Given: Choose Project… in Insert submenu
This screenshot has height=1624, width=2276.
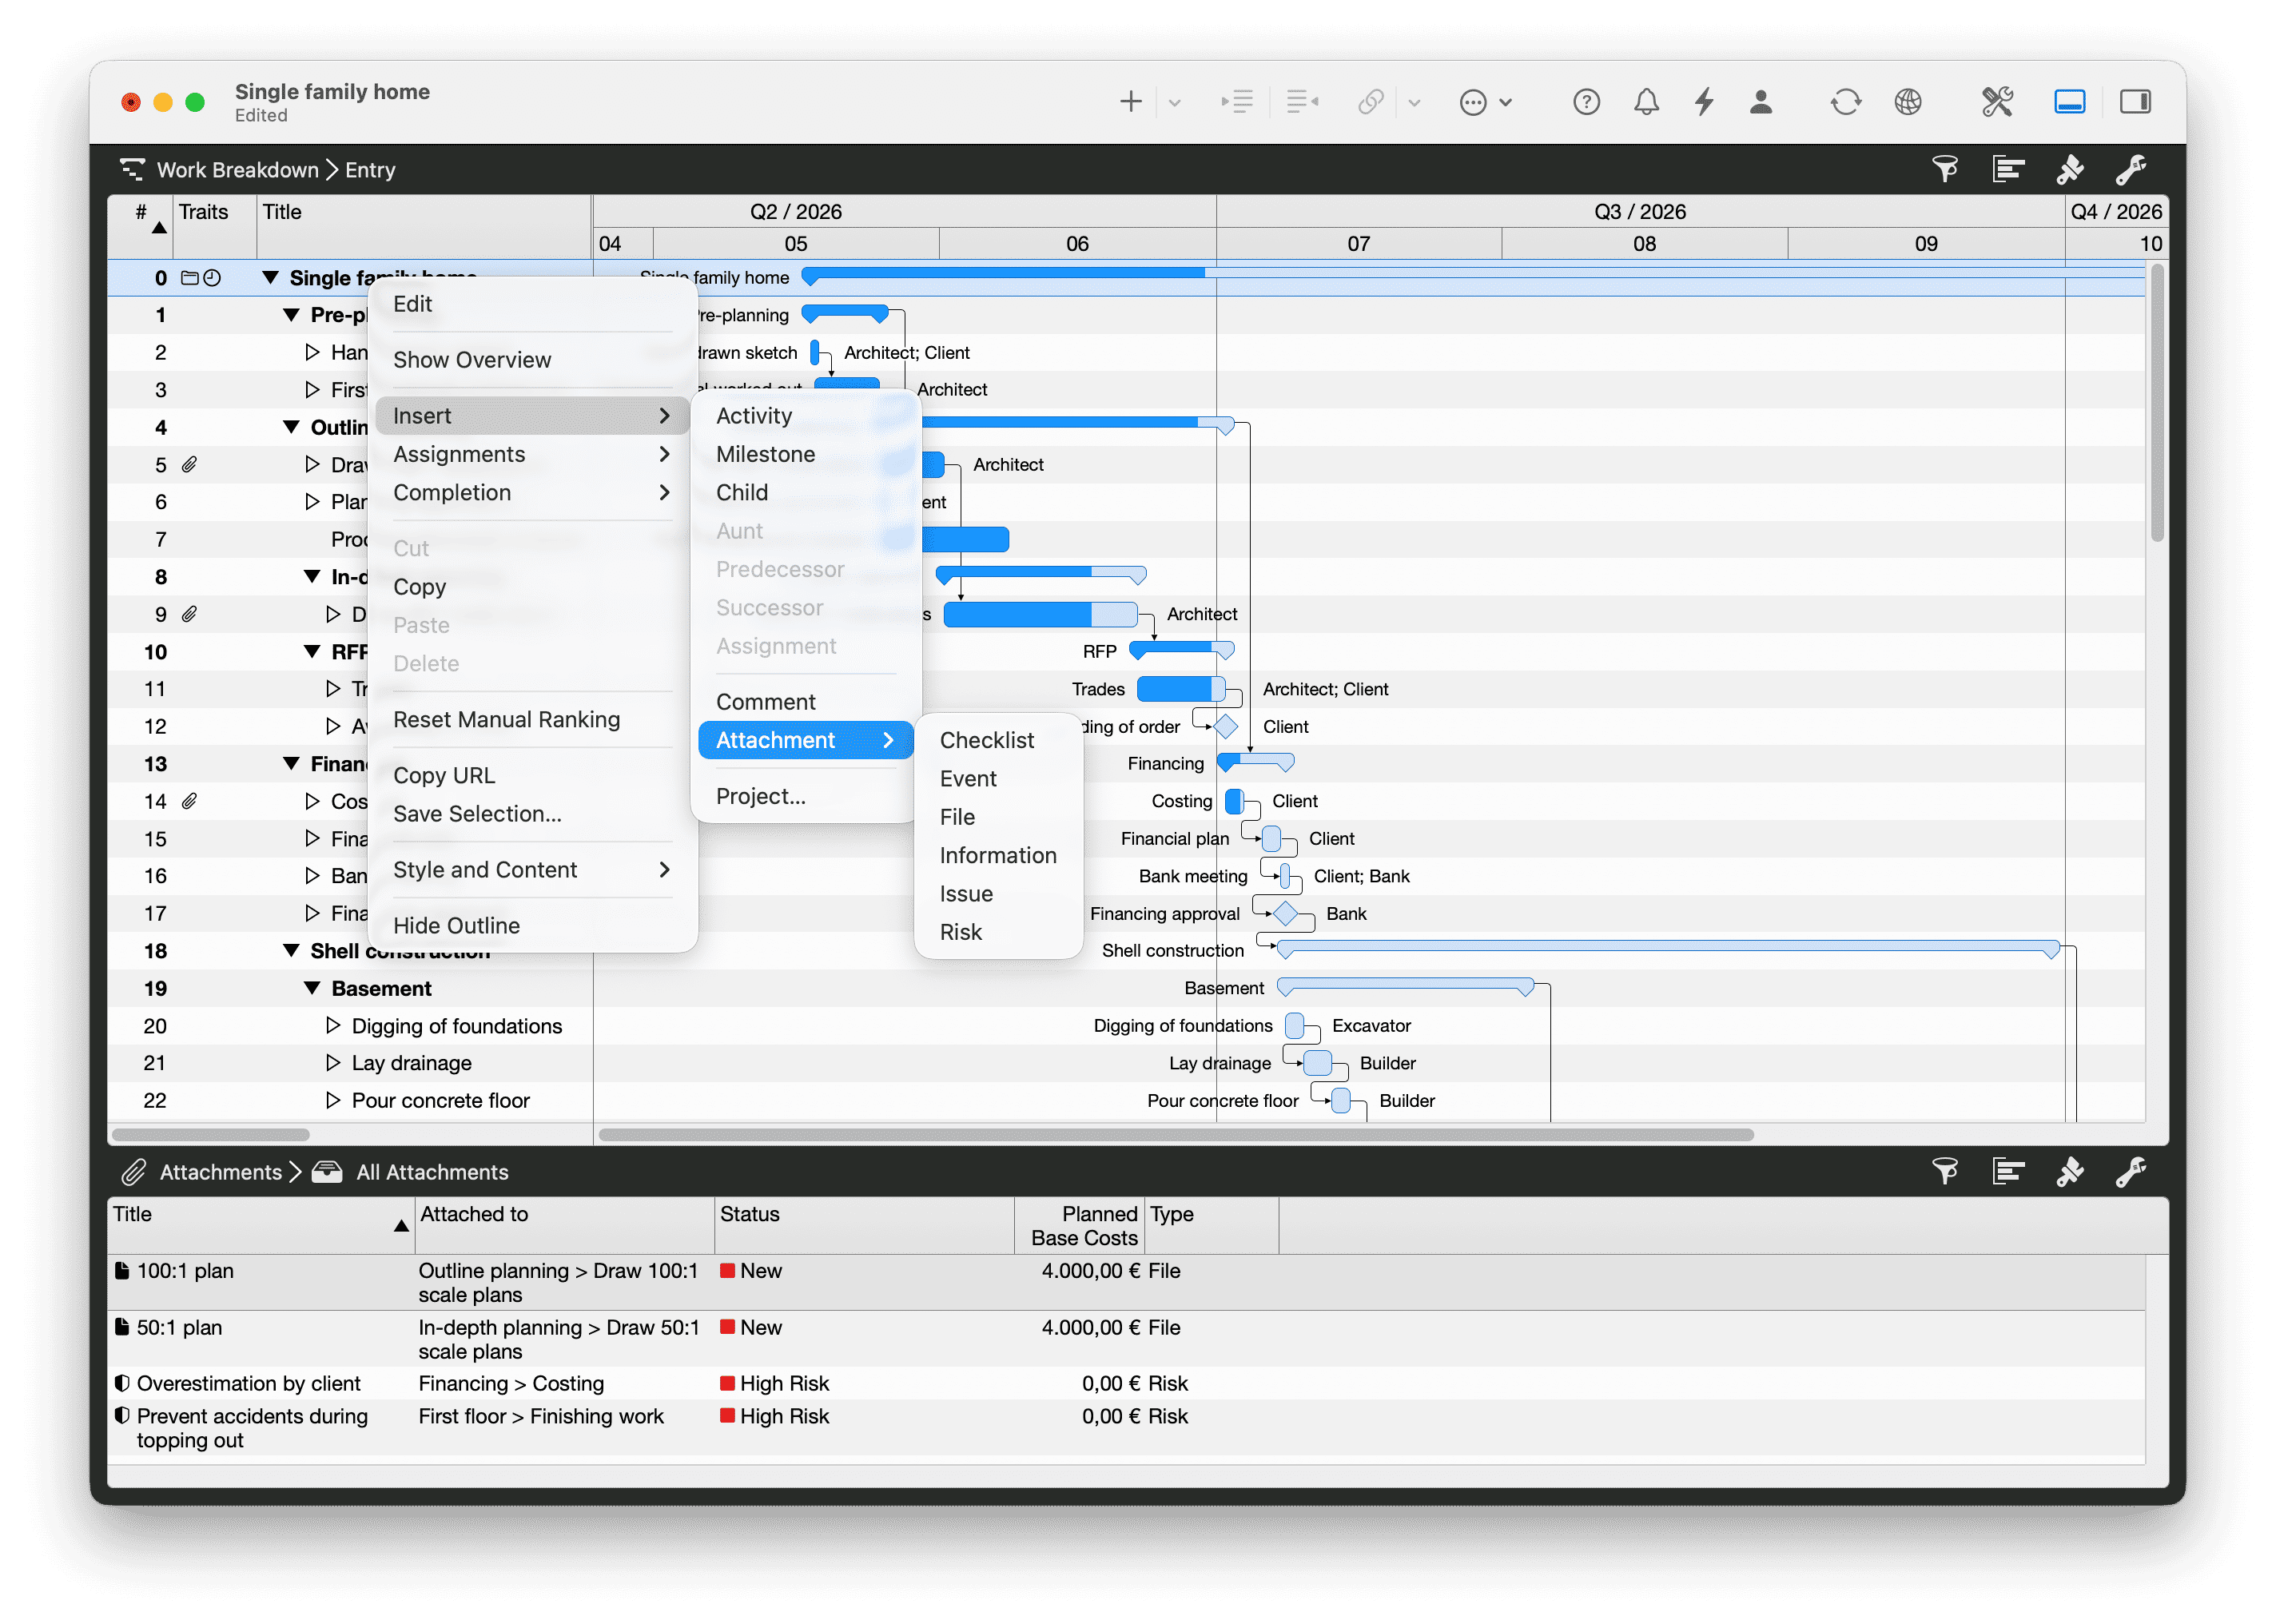Looking at the screenshot, I should click(806, 796).
